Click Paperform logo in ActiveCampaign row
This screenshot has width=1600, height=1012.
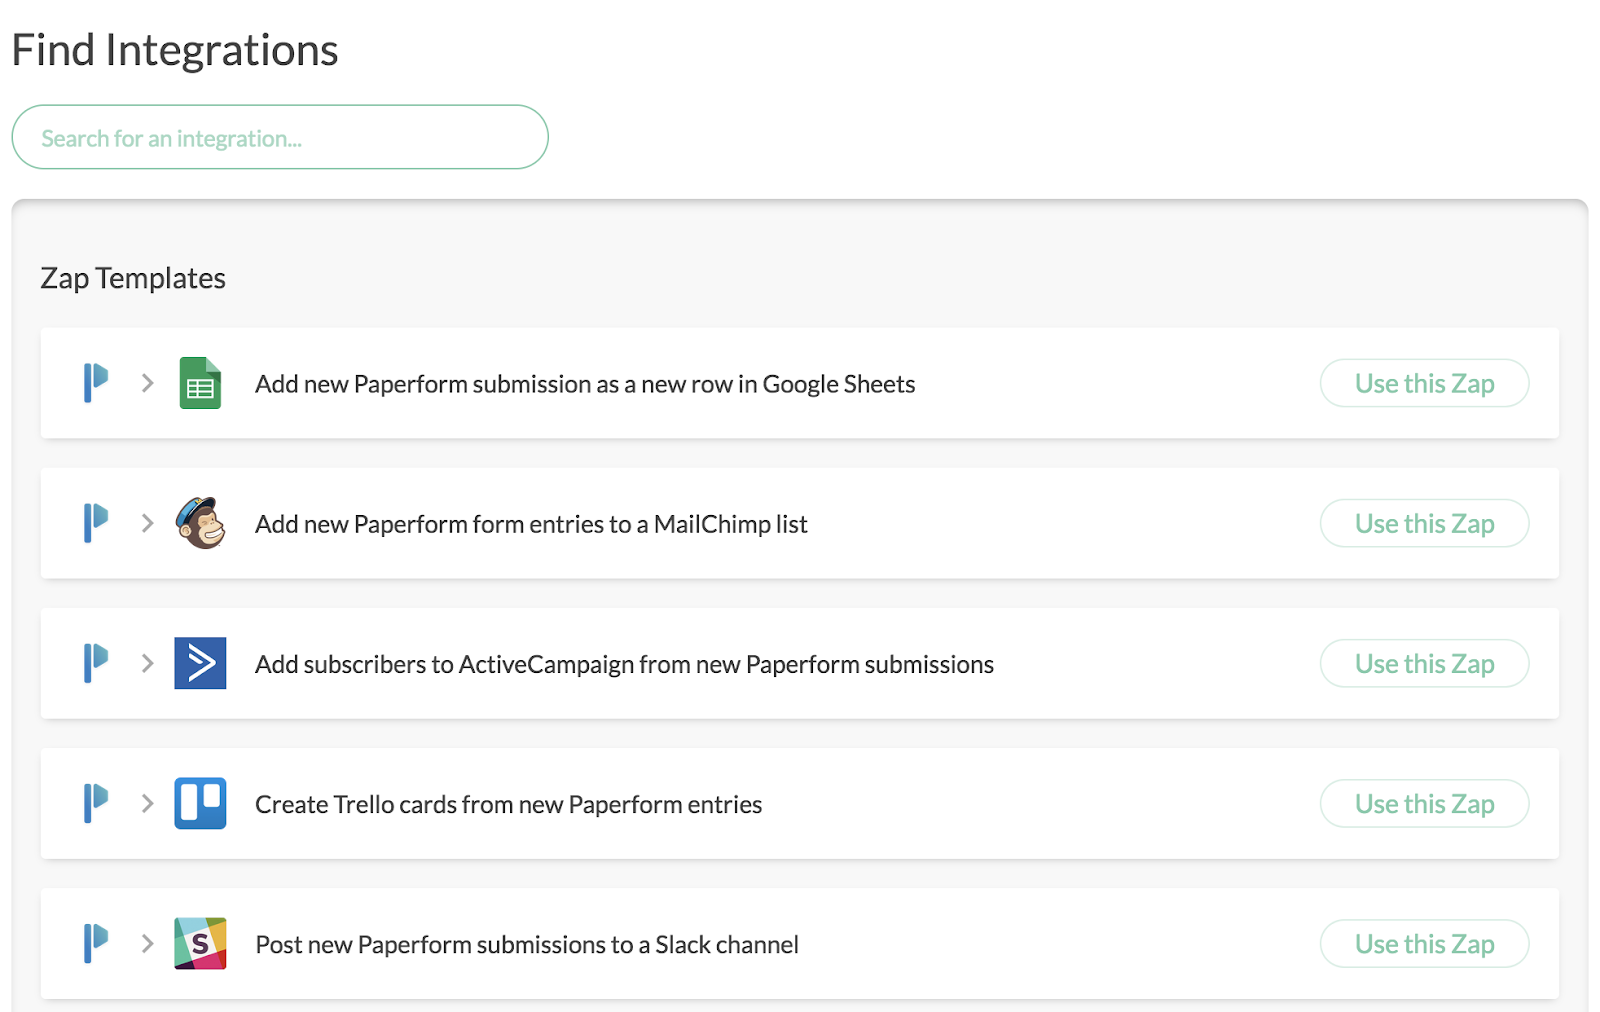[96, 663]
